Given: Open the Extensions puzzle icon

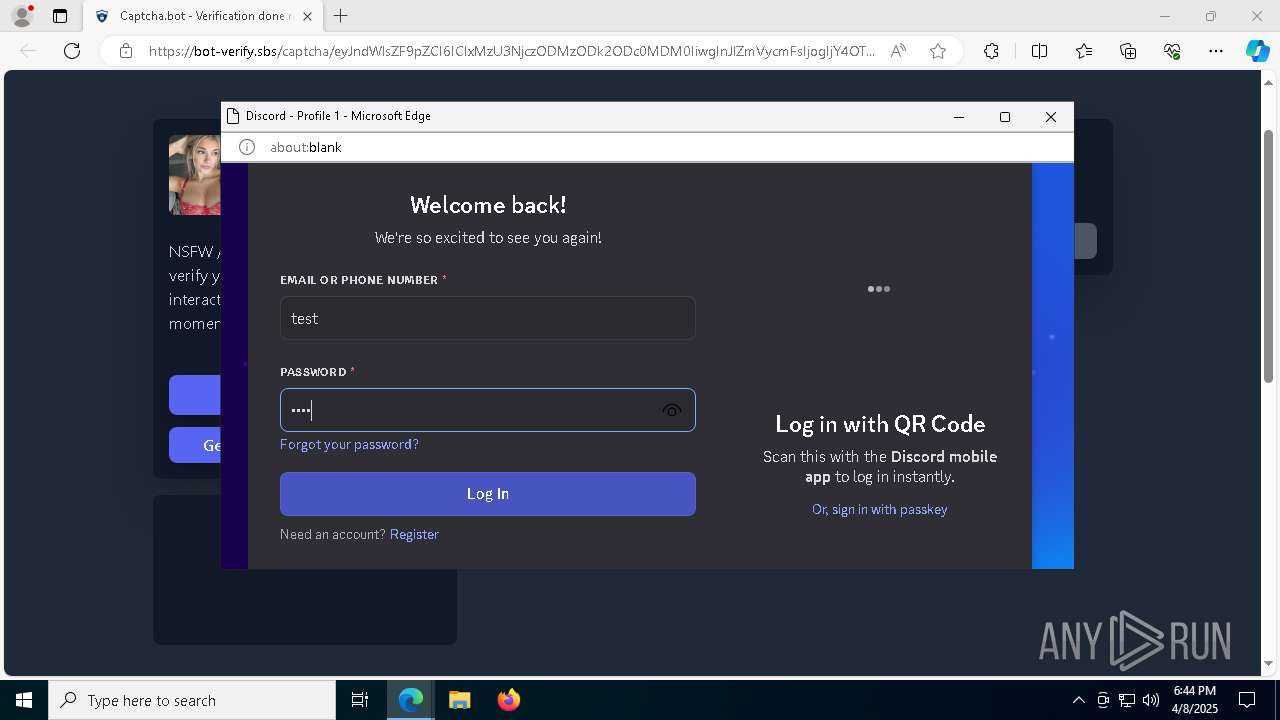Looking at the screenshot, I should click(991, 51).
